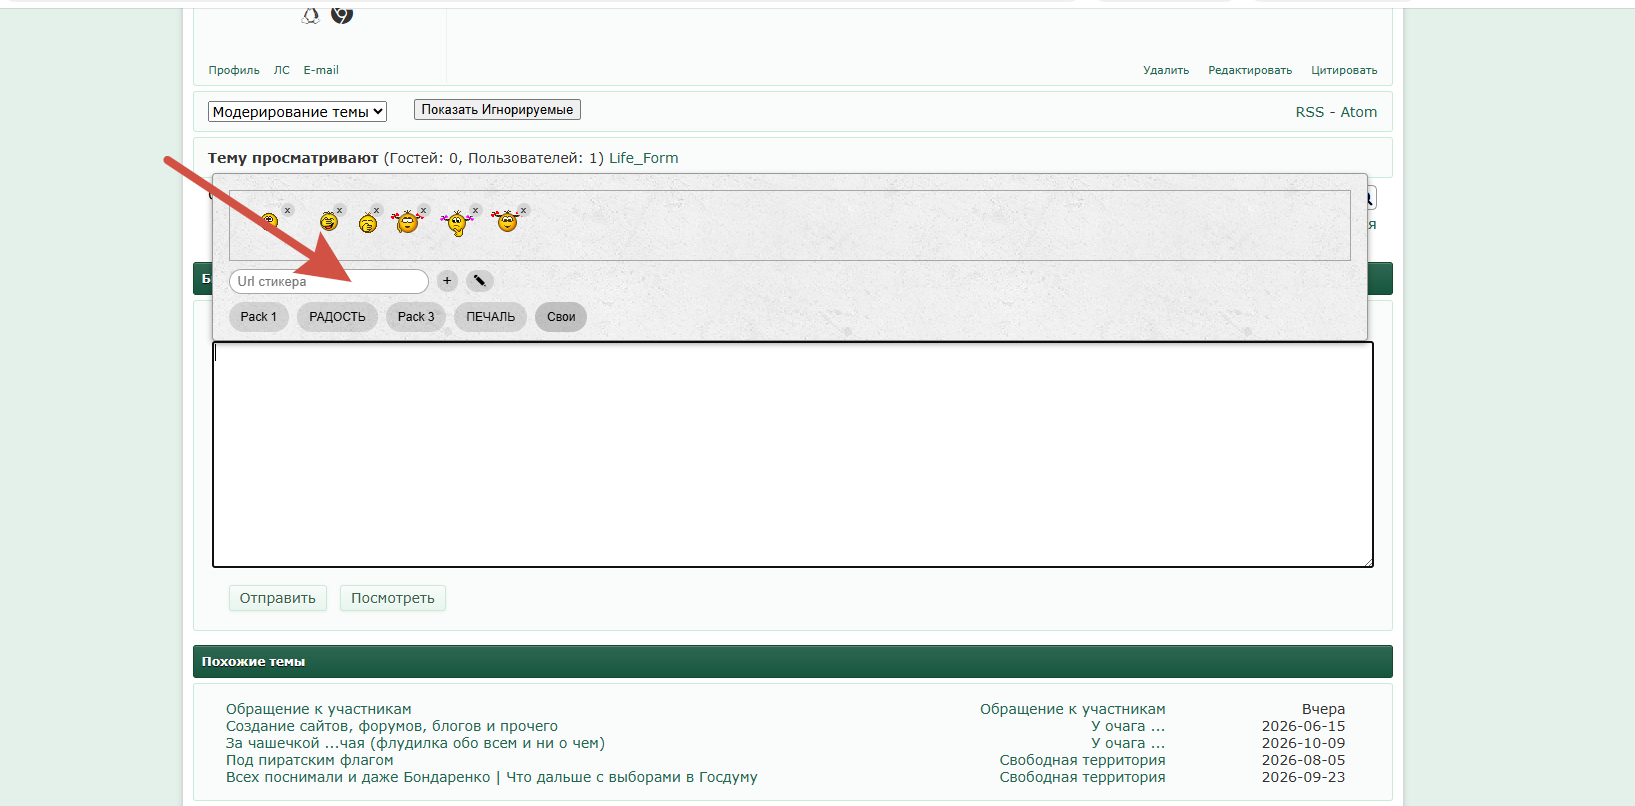Submit the reply with Отправить
1635x806 pixels.
pos(278,598)
